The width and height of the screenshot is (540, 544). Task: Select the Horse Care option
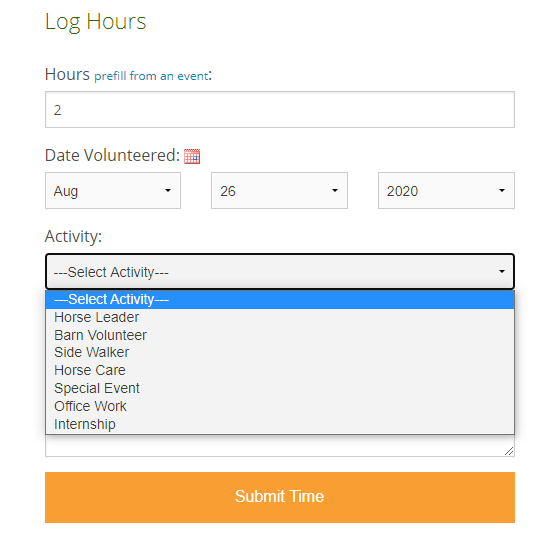pos(280,371)
